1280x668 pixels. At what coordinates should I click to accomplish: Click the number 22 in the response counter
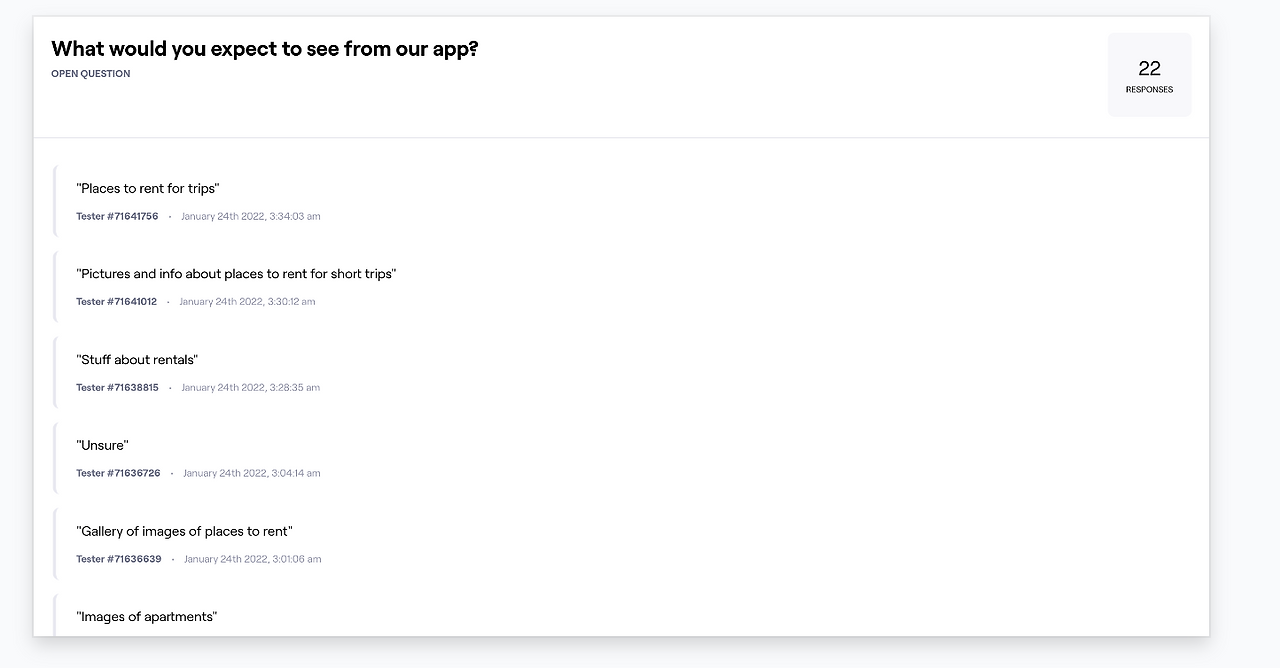[x=1149, y=68]
